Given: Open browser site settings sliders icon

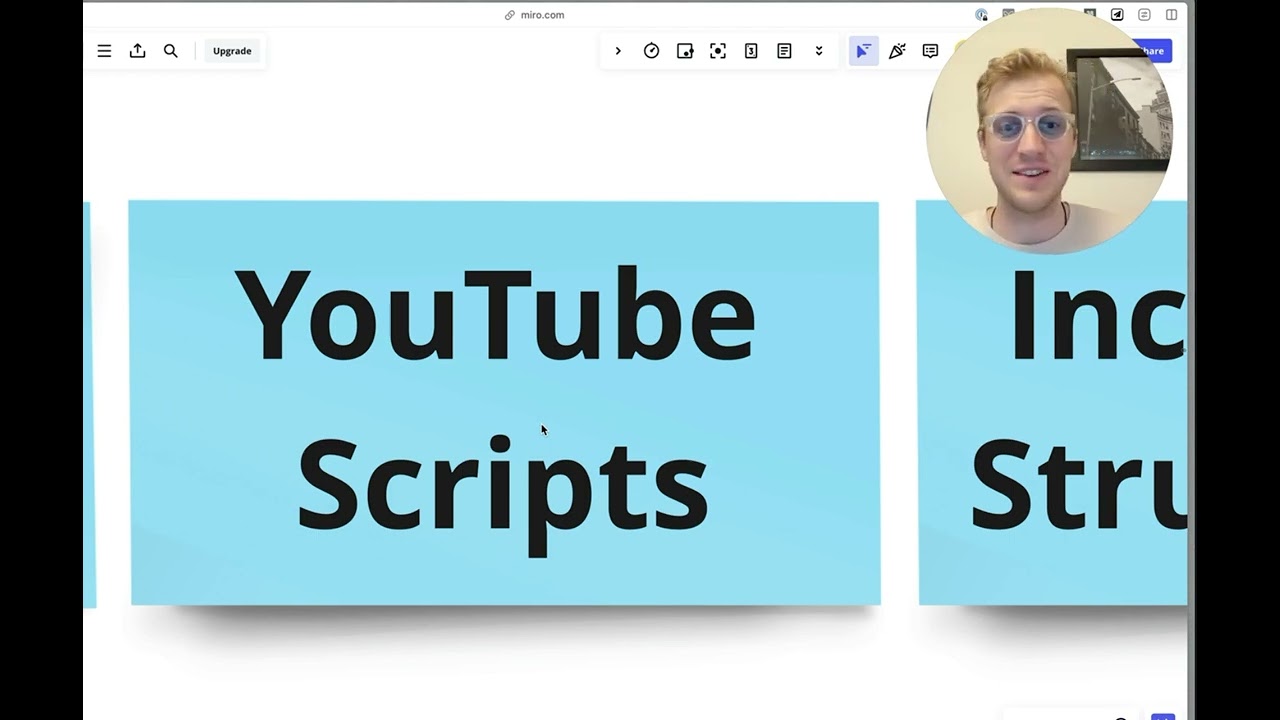Looking at the screenshot, I should 1144,15.
